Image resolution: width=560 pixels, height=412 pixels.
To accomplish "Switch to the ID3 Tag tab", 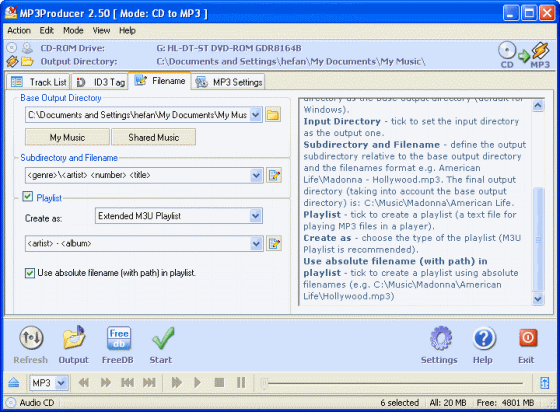I will coord(100,82).
